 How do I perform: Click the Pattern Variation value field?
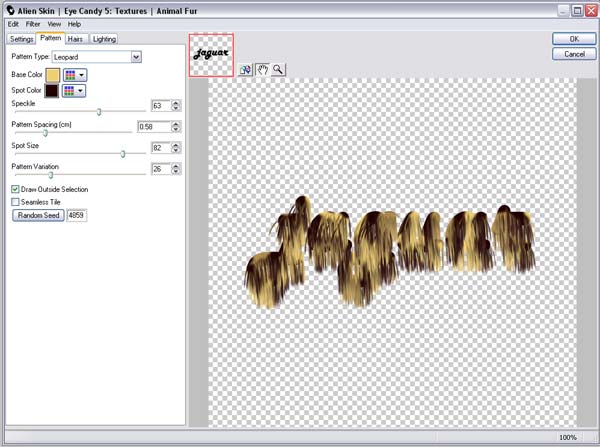point(161,169)
